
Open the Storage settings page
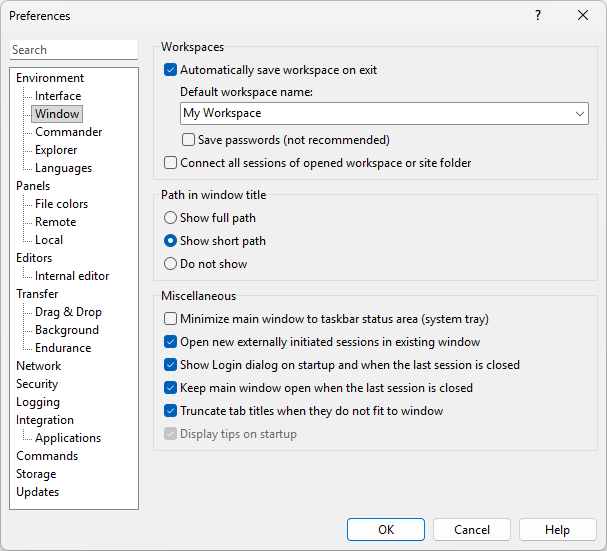(36, 474)
